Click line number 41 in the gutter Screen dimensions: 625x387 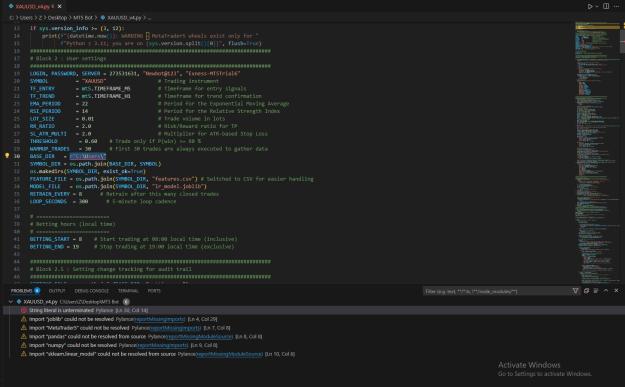(17, 239)
